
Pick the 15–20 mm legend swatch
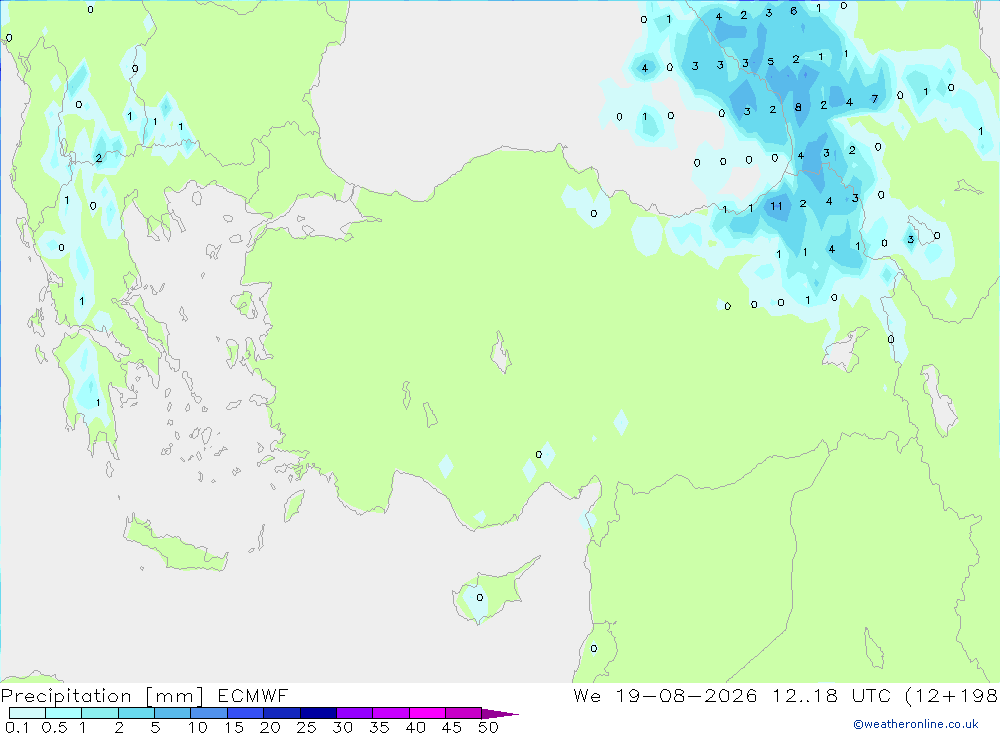[x=246, y=713]
